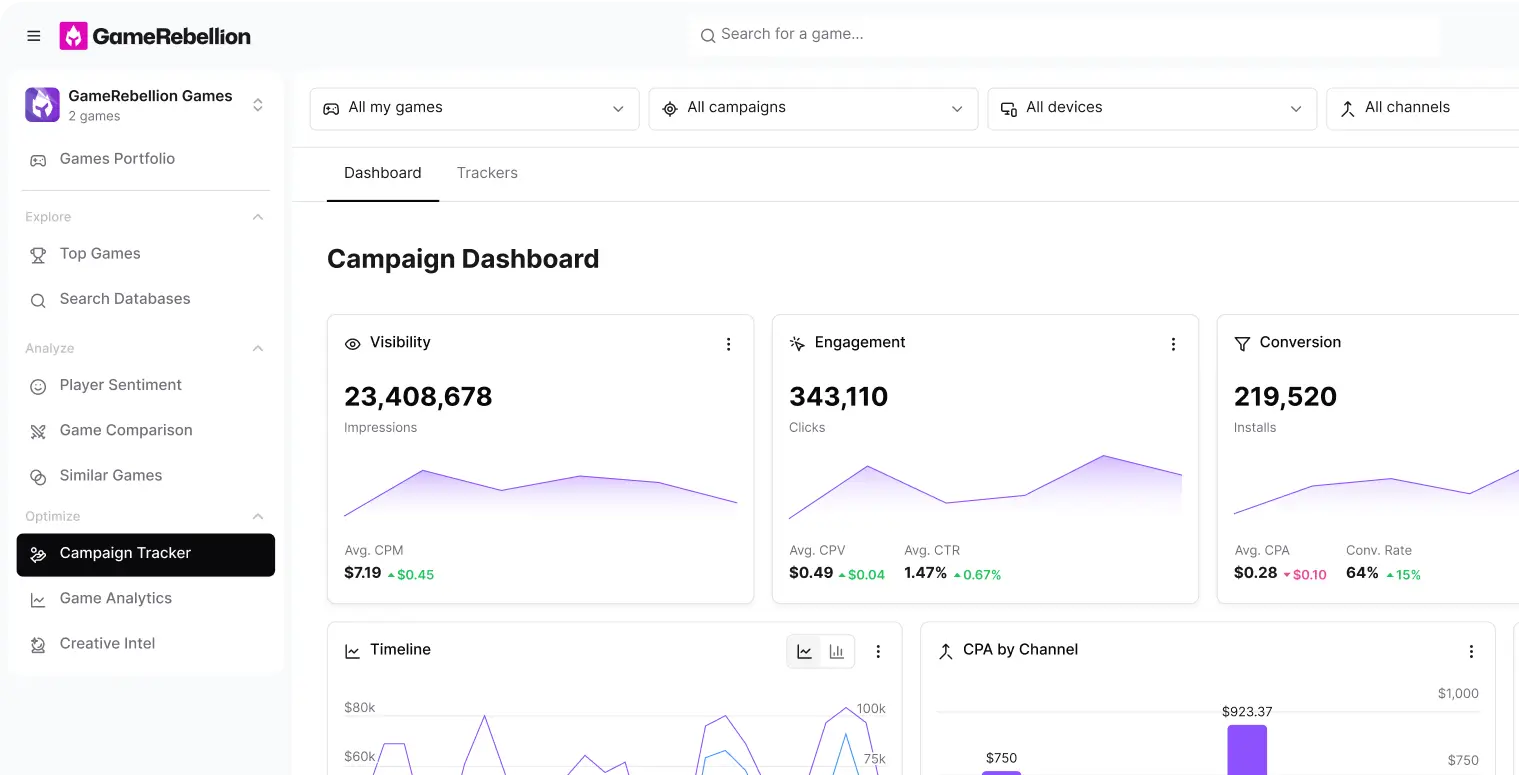This screenshot has width=1519, height=775.
Task: Open Top Games from sidebar
Action: point(100,254)
